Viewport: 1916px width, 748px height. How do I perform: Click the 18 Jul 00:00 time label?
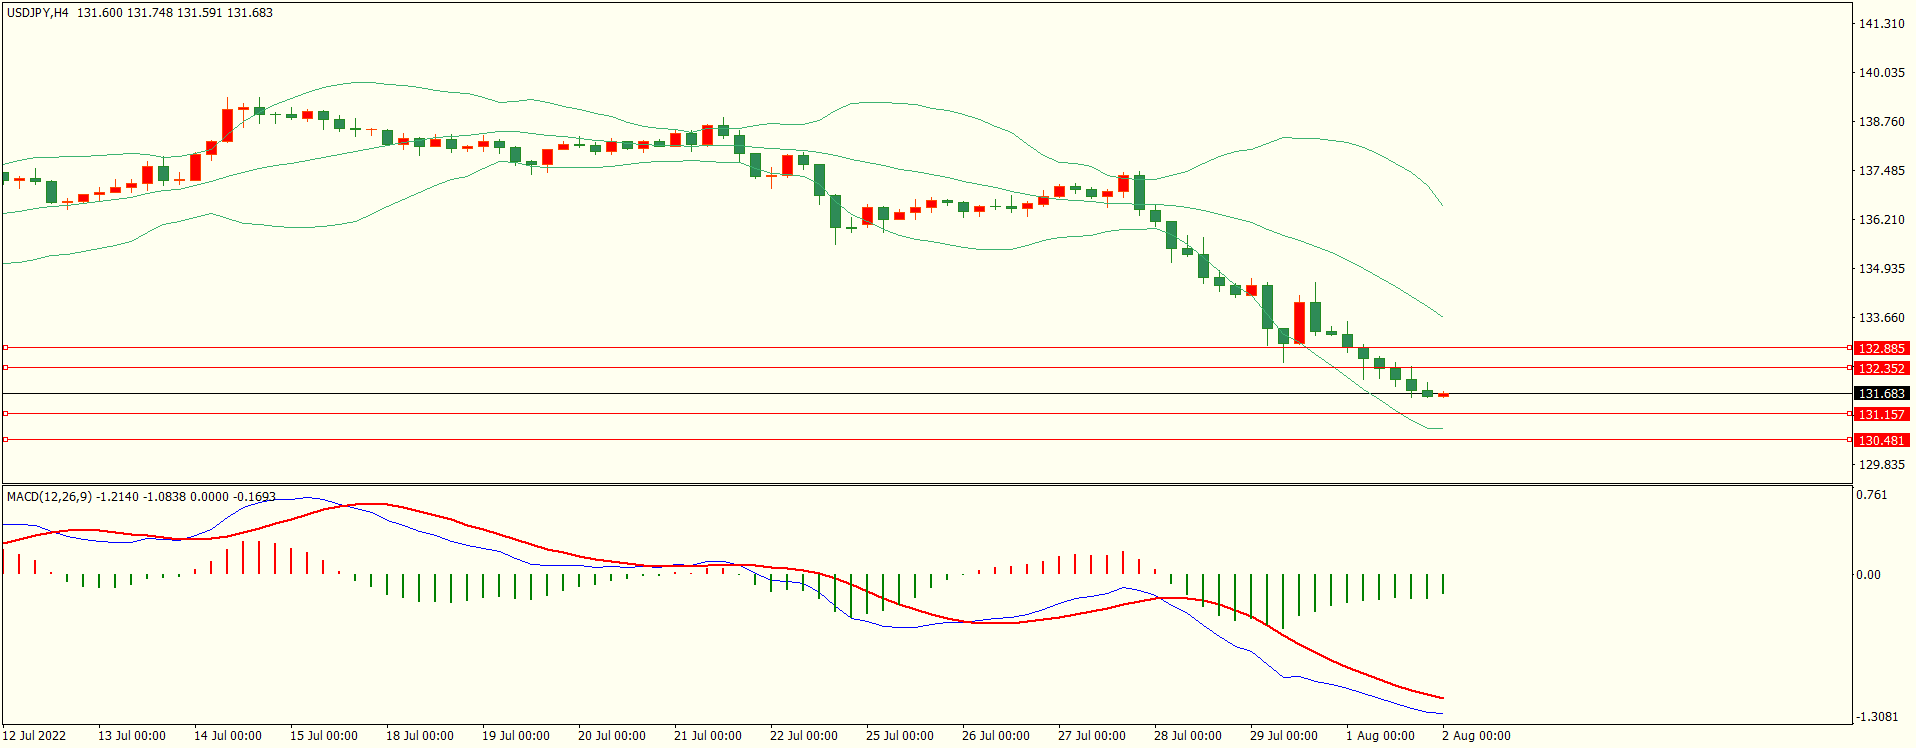coord(420,736)
